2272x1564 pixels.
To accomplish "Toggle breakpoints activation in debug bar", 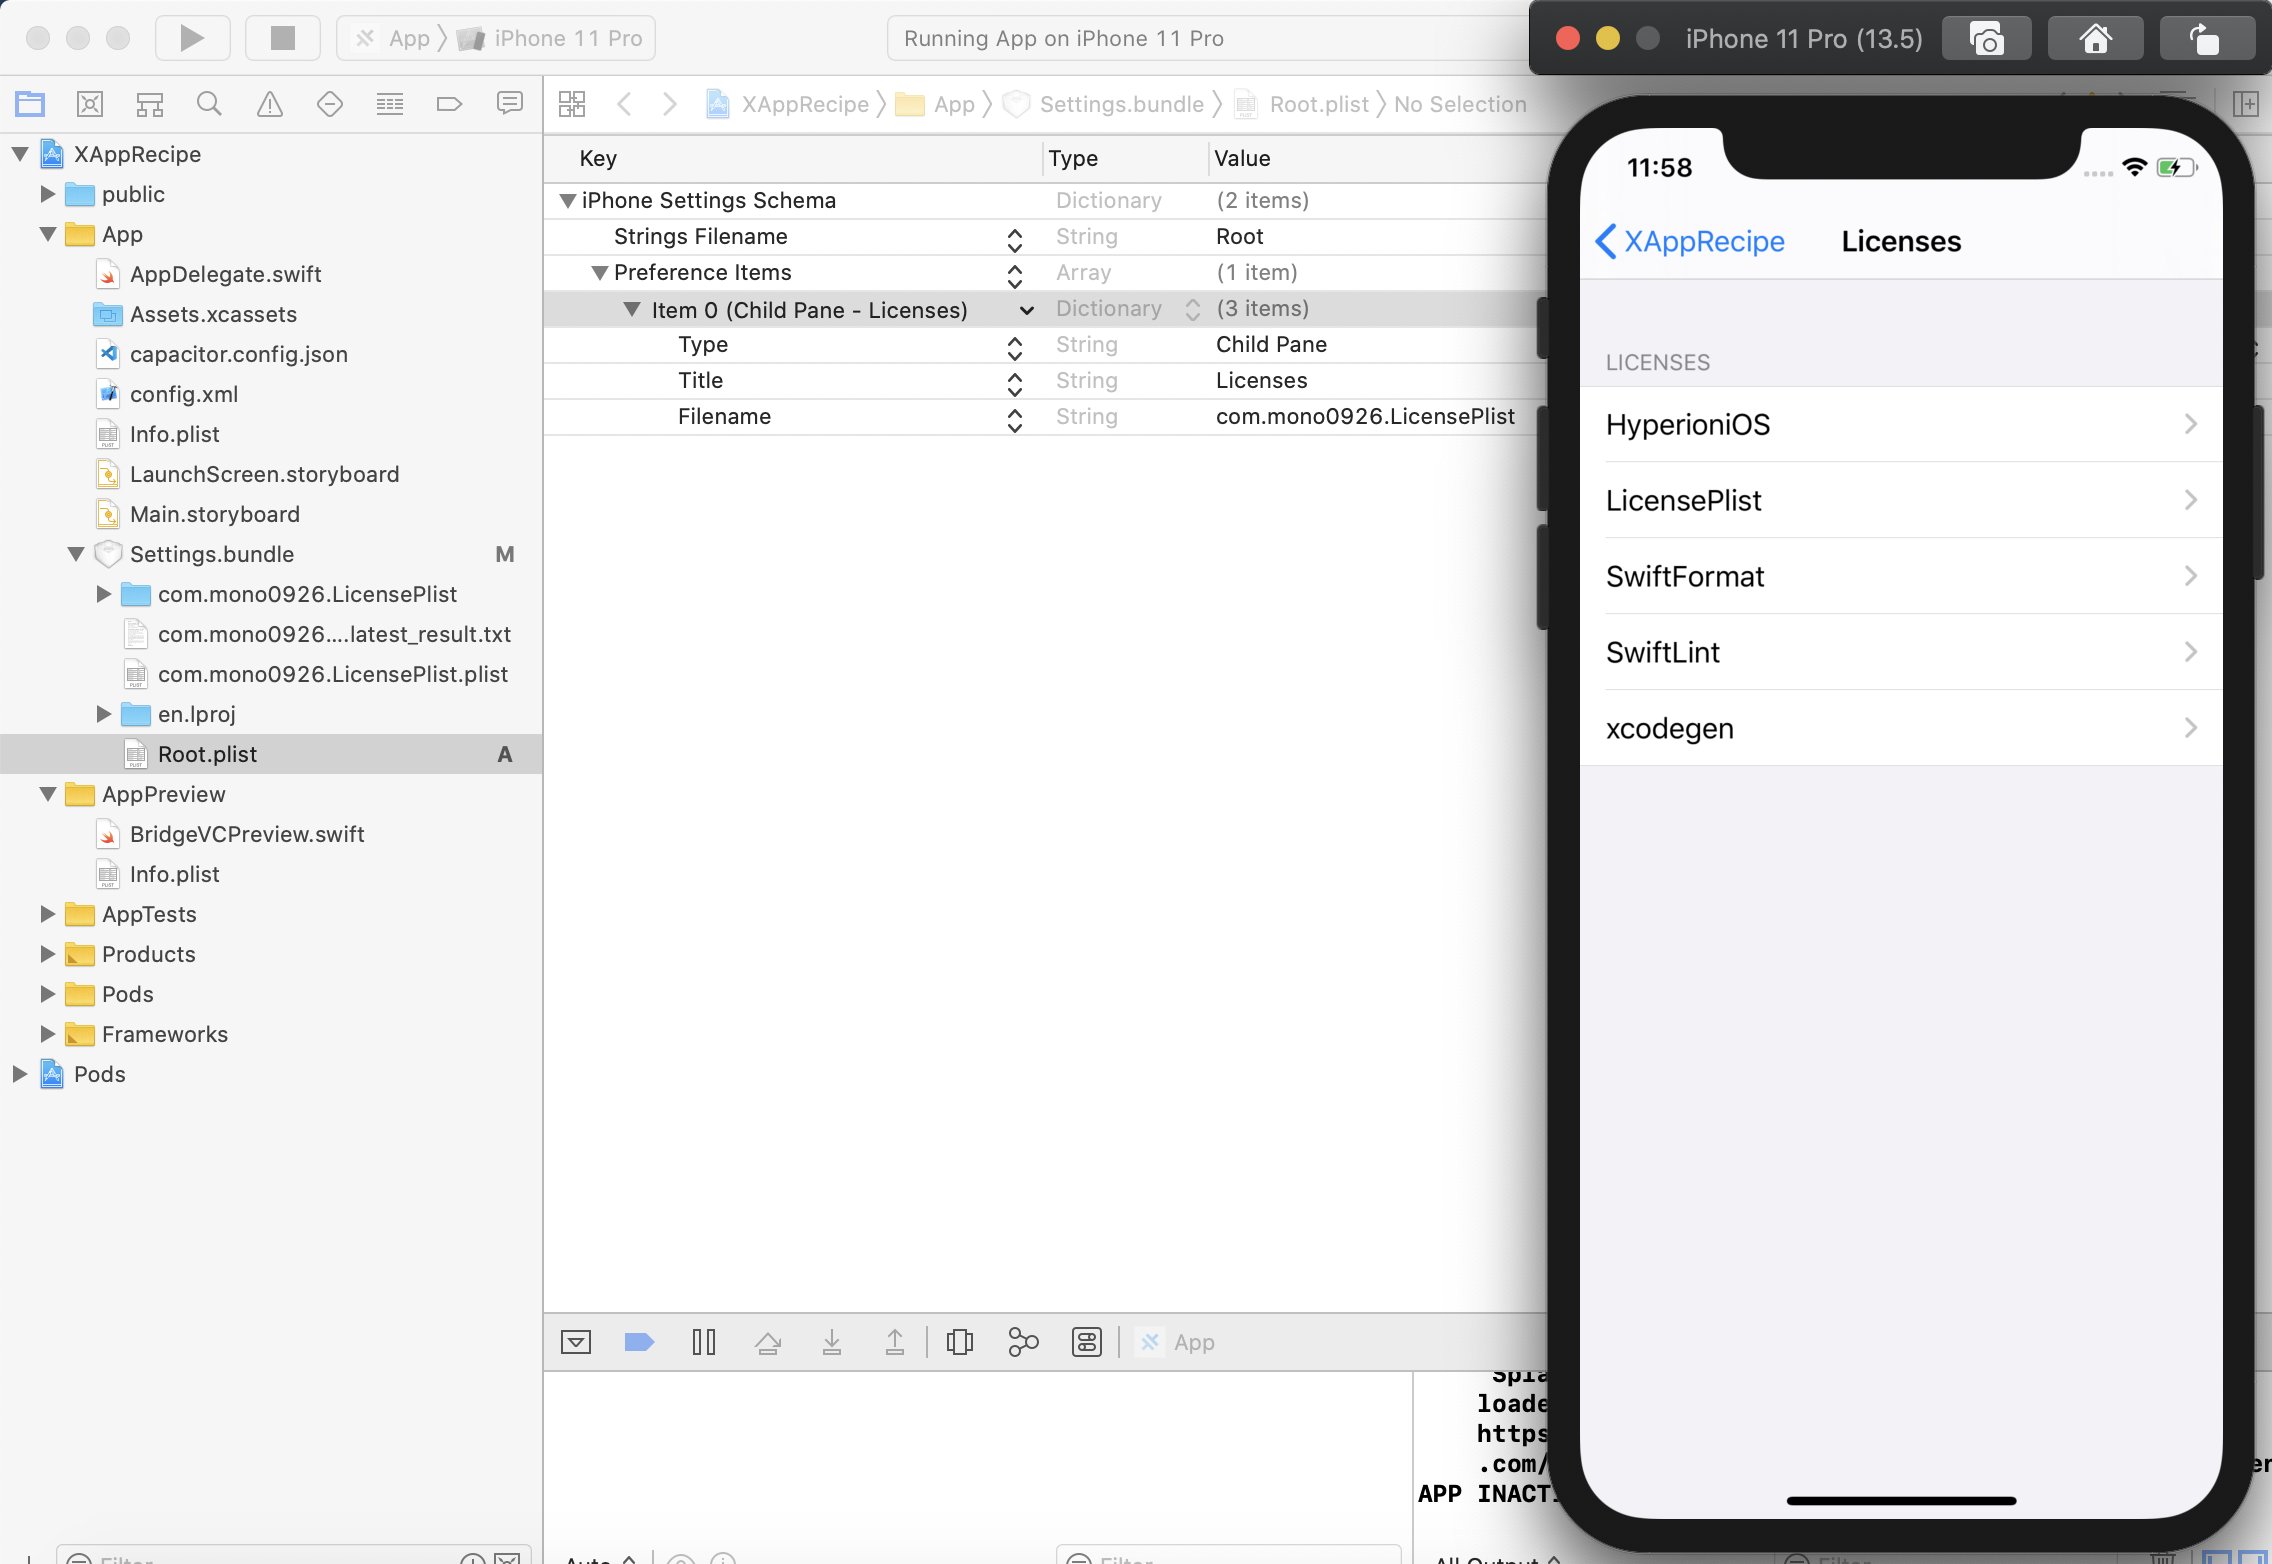I will [x=639, y=1342].
